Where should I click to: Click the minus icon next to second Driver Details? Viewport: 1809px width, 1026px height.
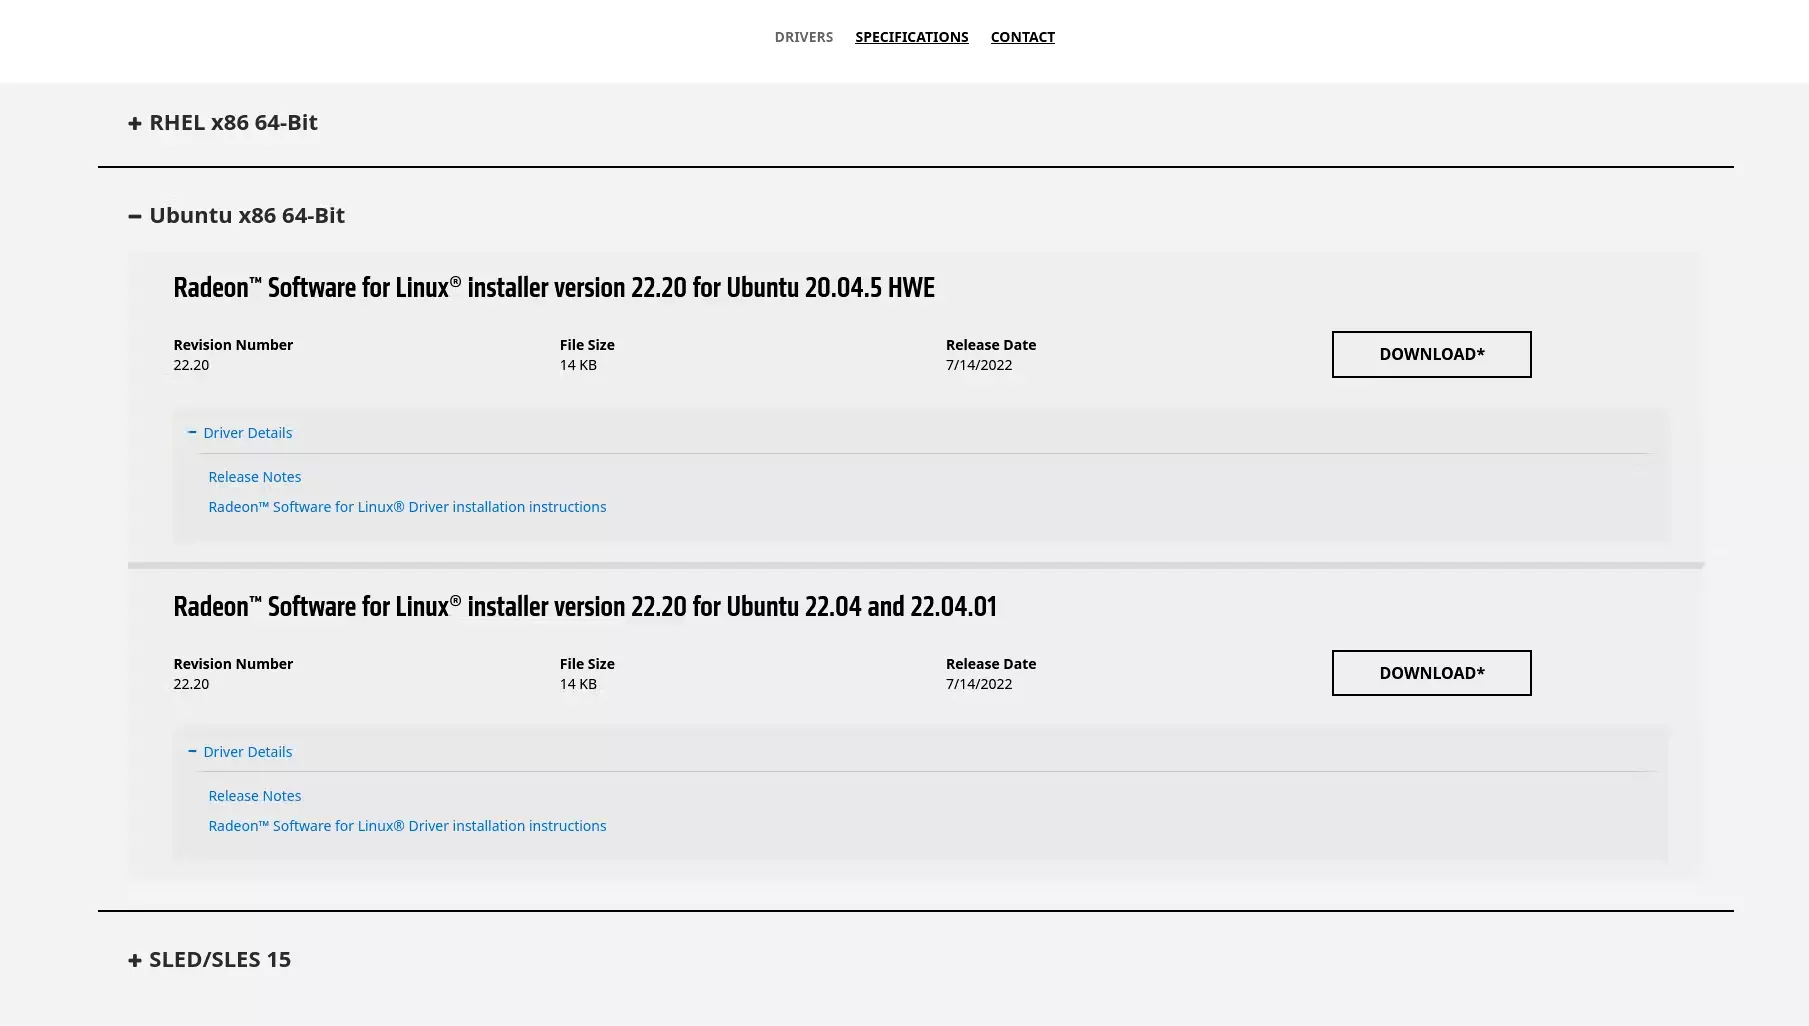pyautogui.click(x=191, y=751)
